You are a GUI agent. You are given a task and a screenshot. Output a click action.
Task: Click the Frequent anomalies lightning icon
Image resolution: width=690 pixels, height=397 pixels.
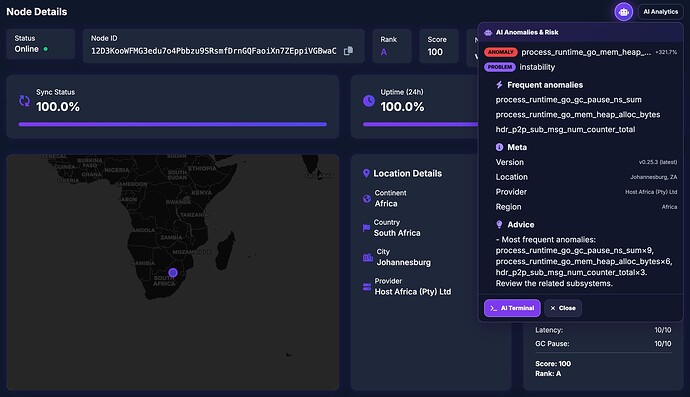click(499, 85)
